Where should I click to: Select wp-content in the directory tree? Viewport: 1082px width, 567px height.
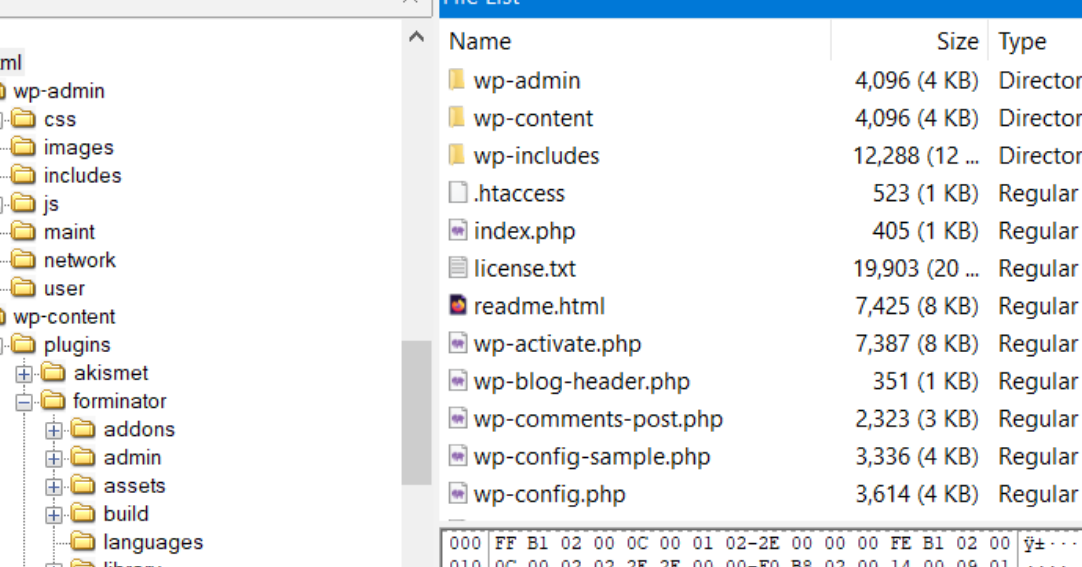click(x=64, y=317)
